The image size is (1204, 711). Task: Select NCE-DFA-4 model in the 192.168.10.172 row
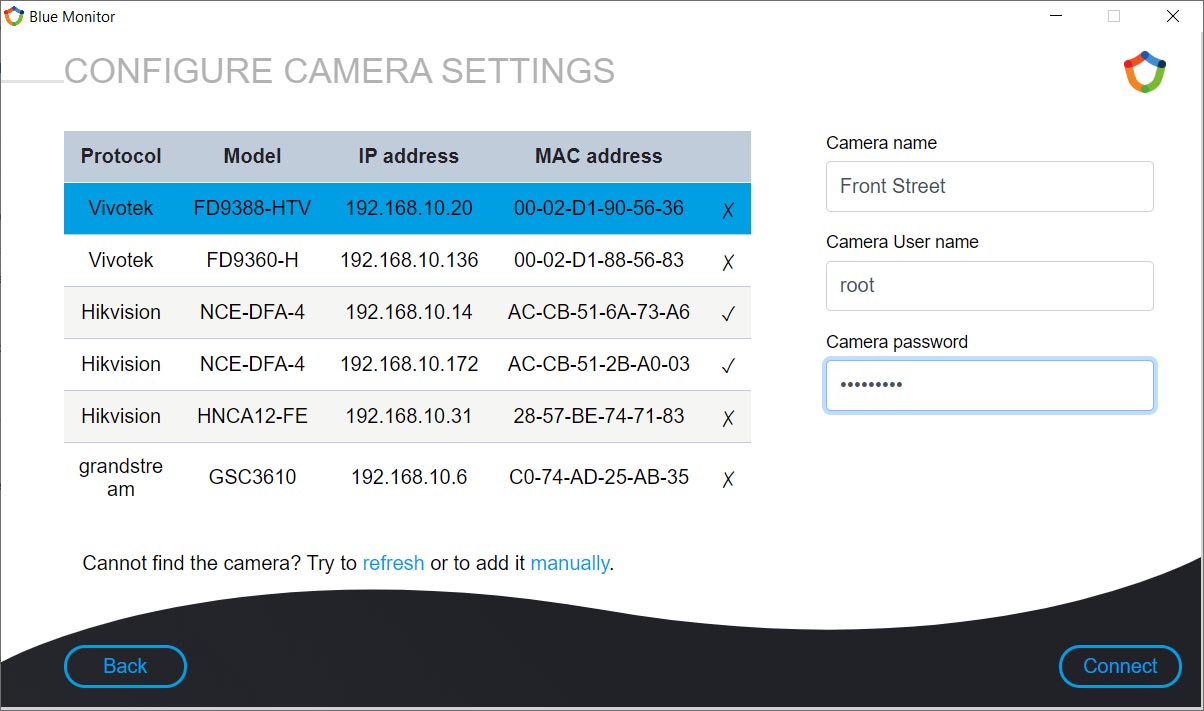252,364
